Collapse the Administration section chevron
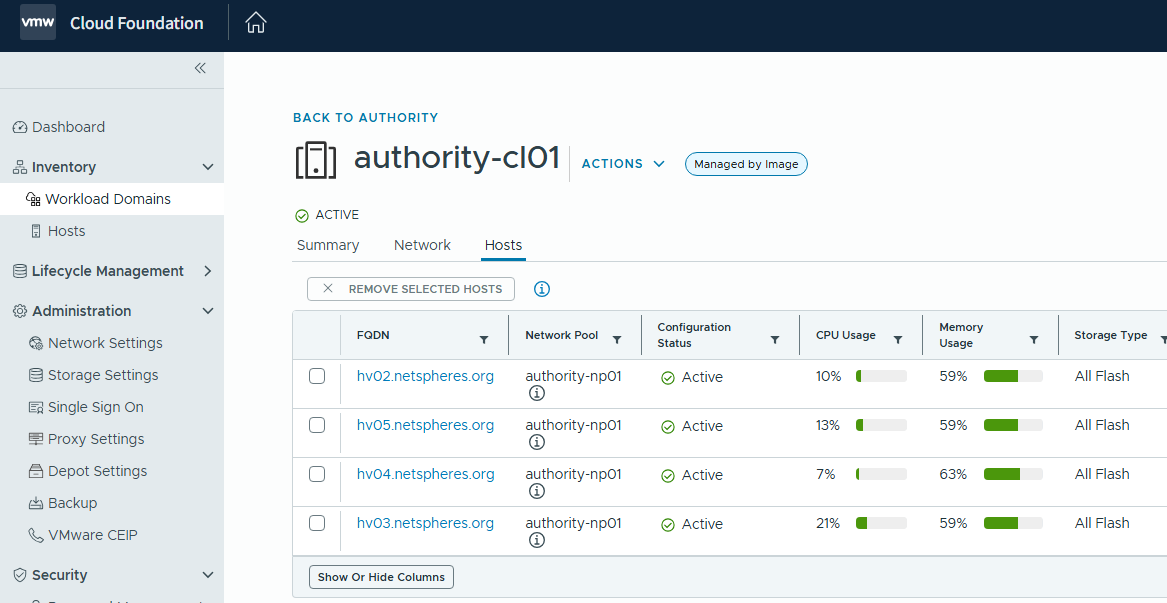The height and width of the screenshot is (603, 1167). [208, 311]
